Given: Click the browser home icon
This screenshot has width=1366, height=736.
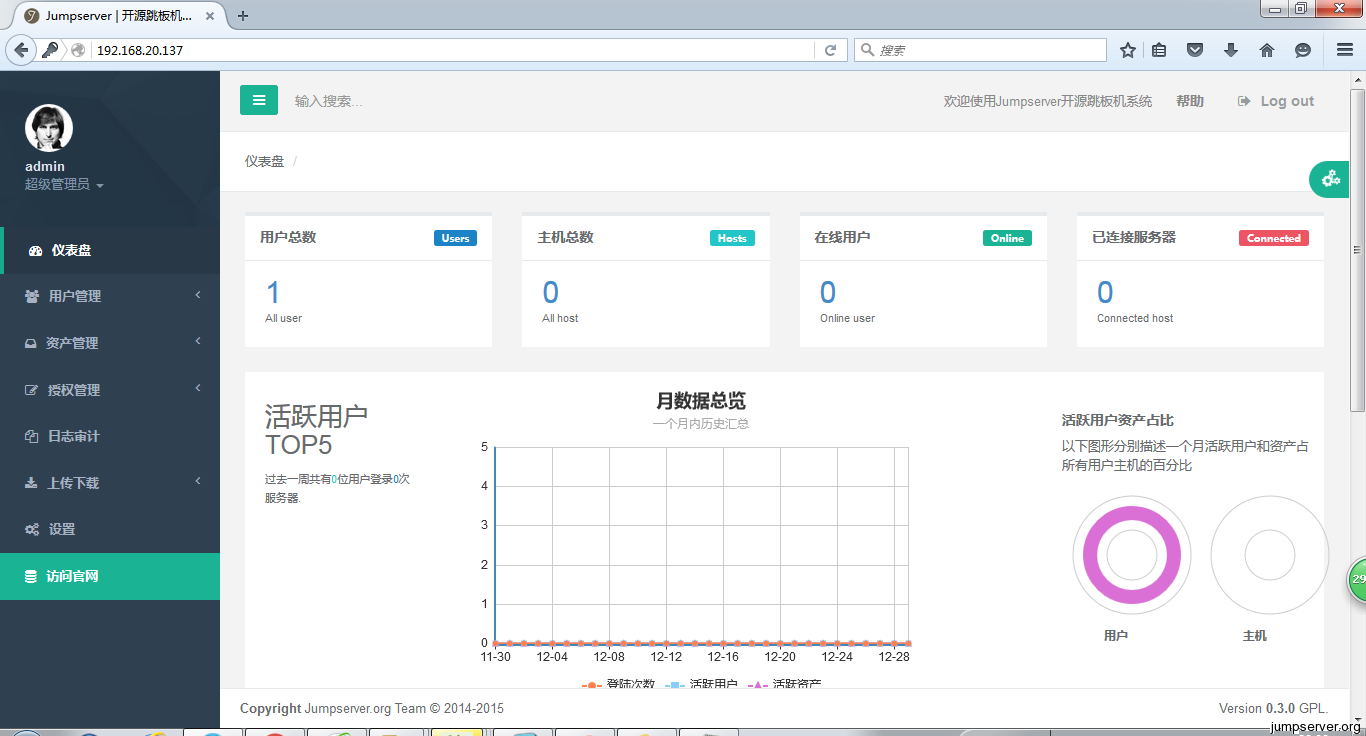Looking at the screenshot, I should click(x=1267, y=50).
